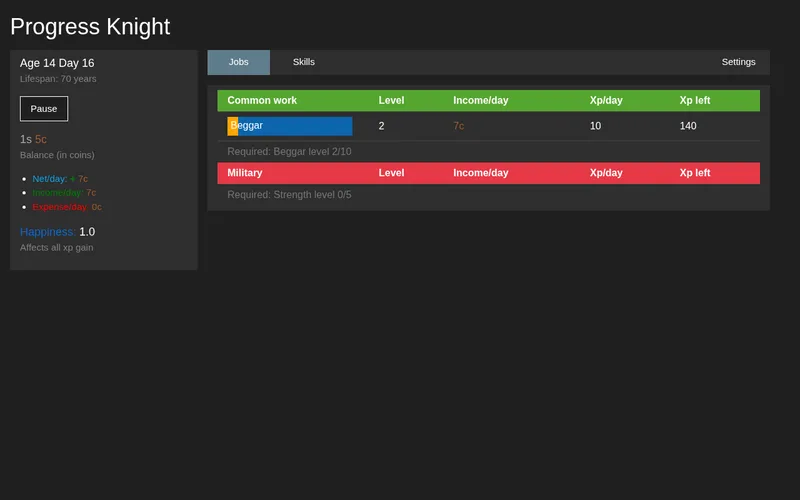This screenshot has height=500, width=800.
Task: Pause the game with the Pause button
Action: 44,109
